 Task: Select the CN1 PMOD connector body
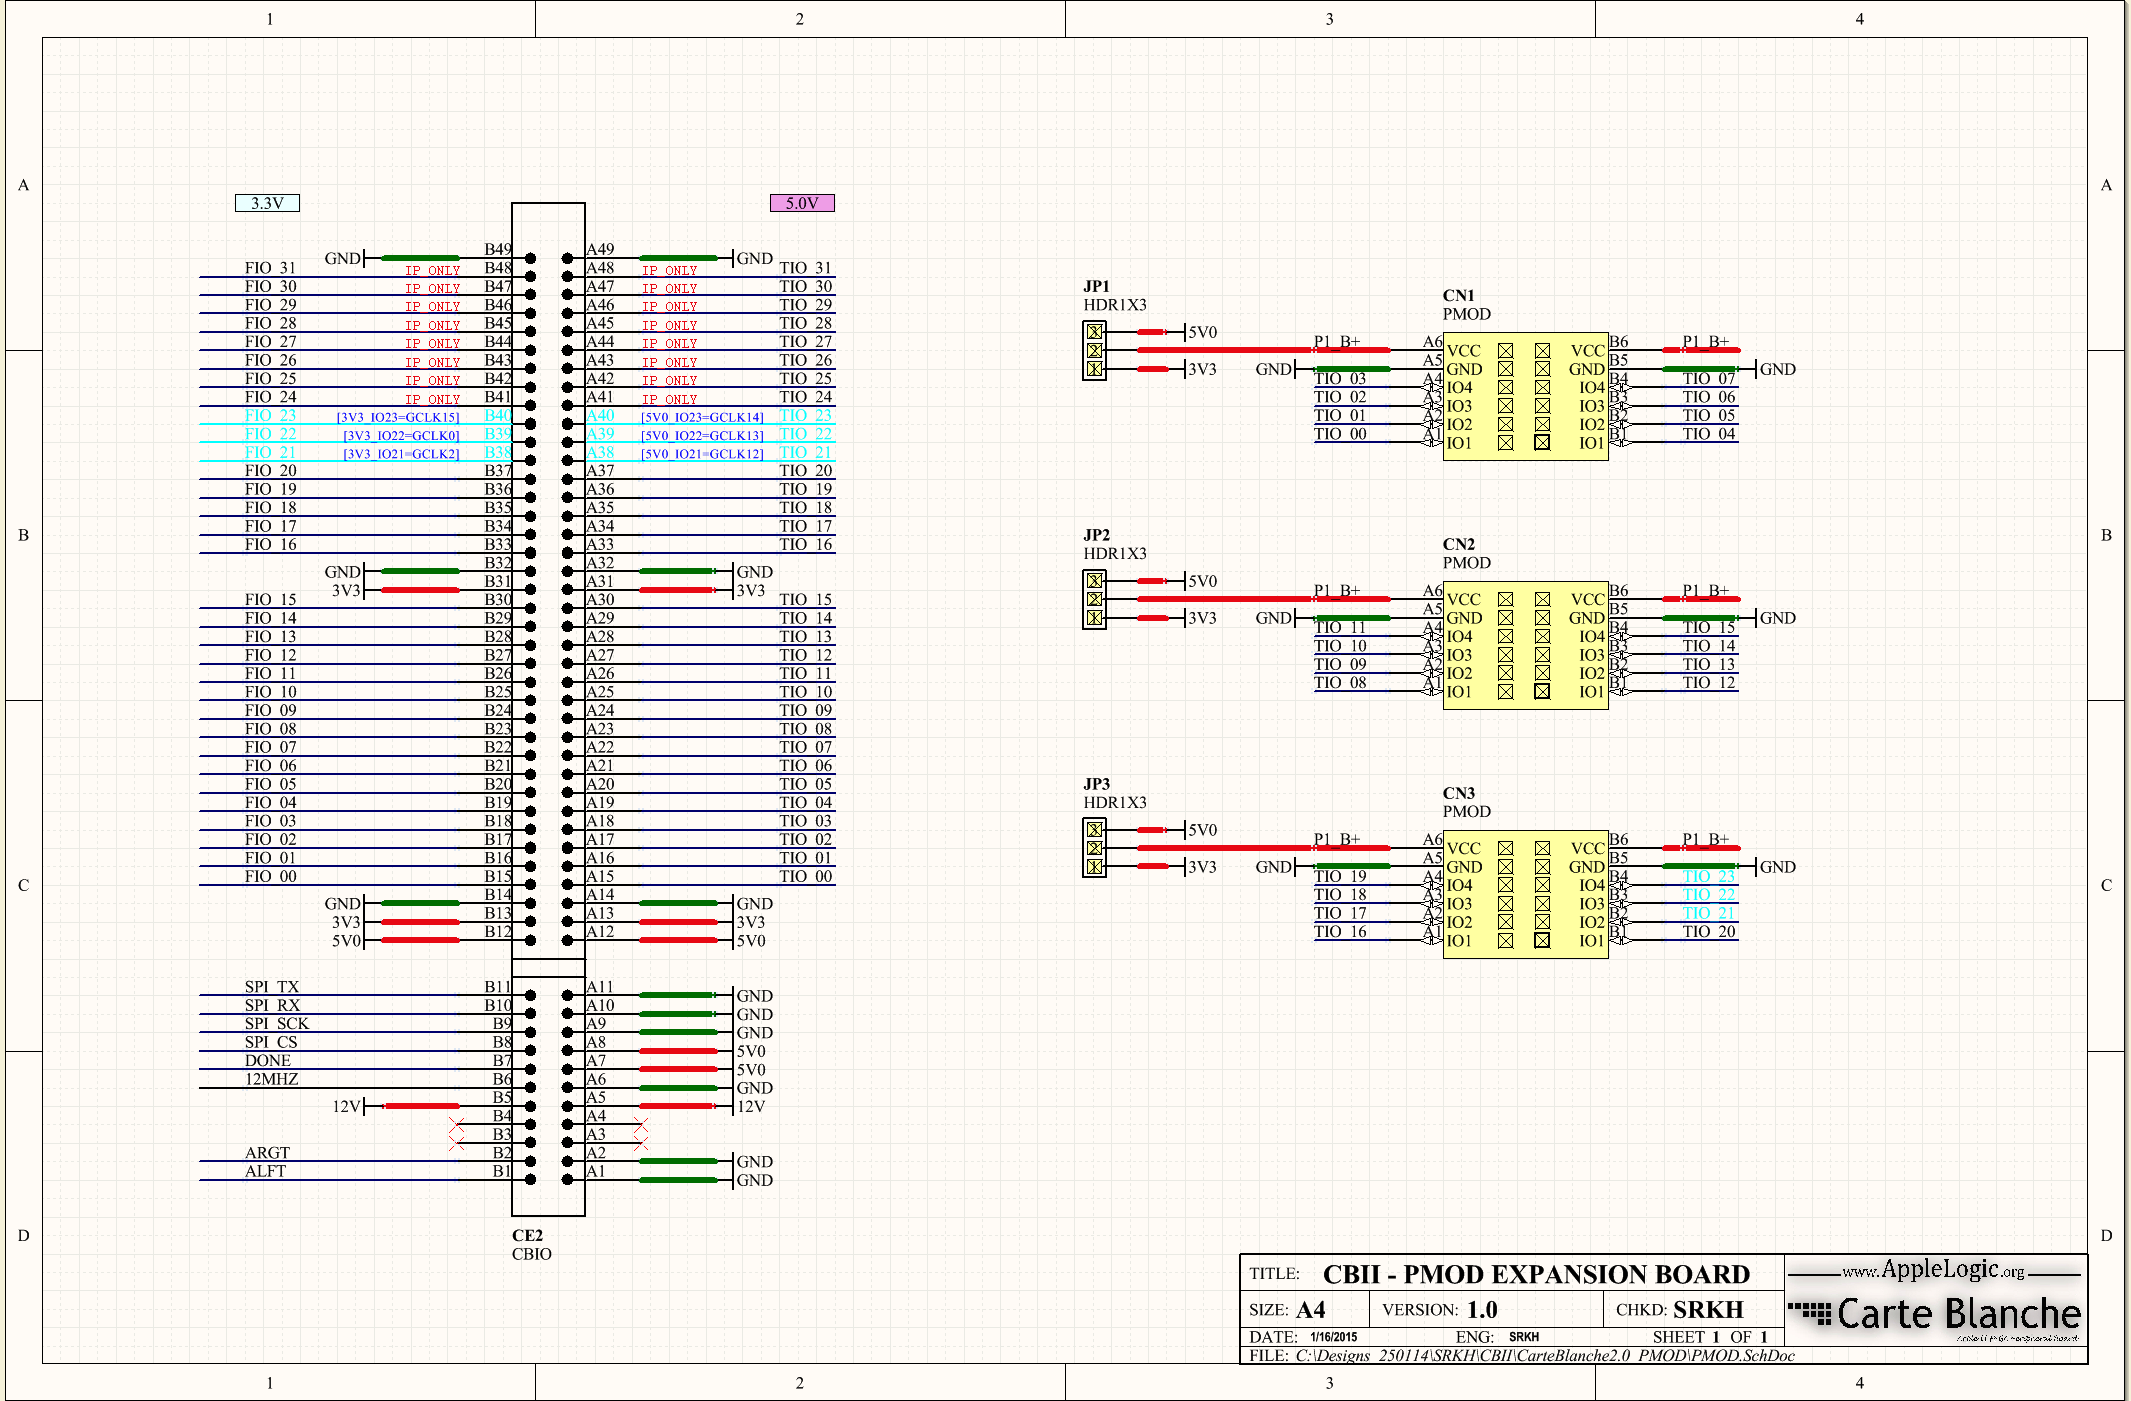1525,396
